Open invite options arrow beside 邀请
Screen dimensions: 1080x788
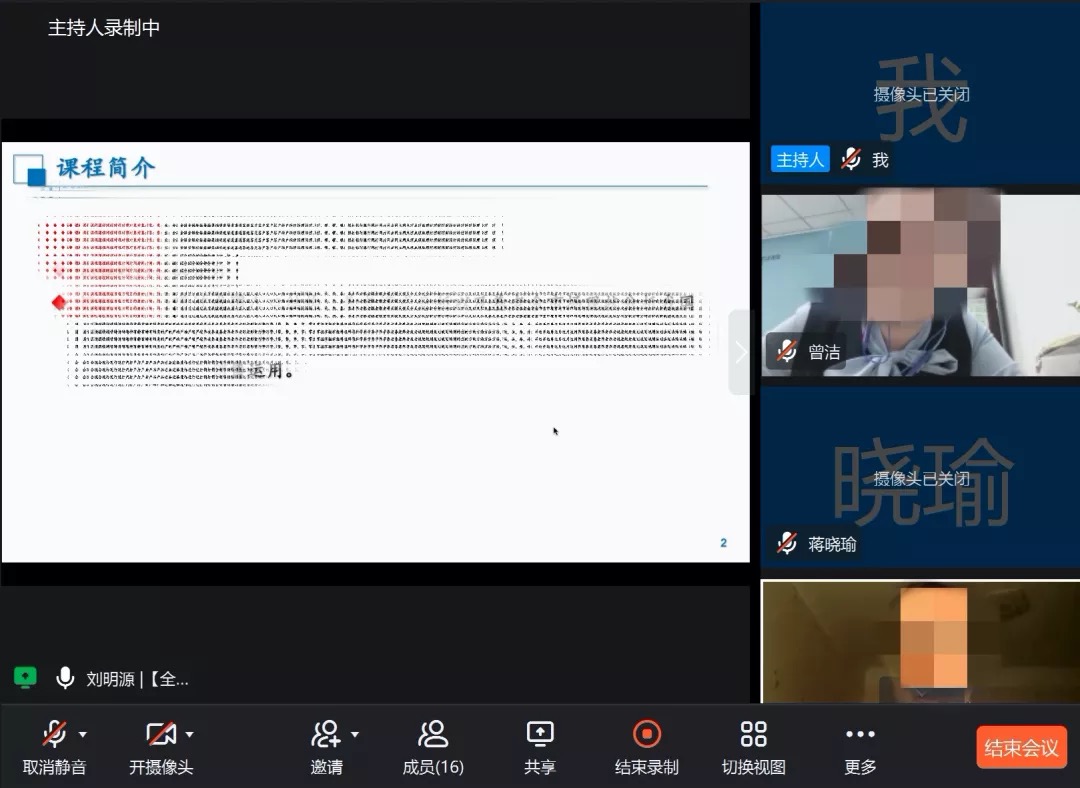coord(354,735)
